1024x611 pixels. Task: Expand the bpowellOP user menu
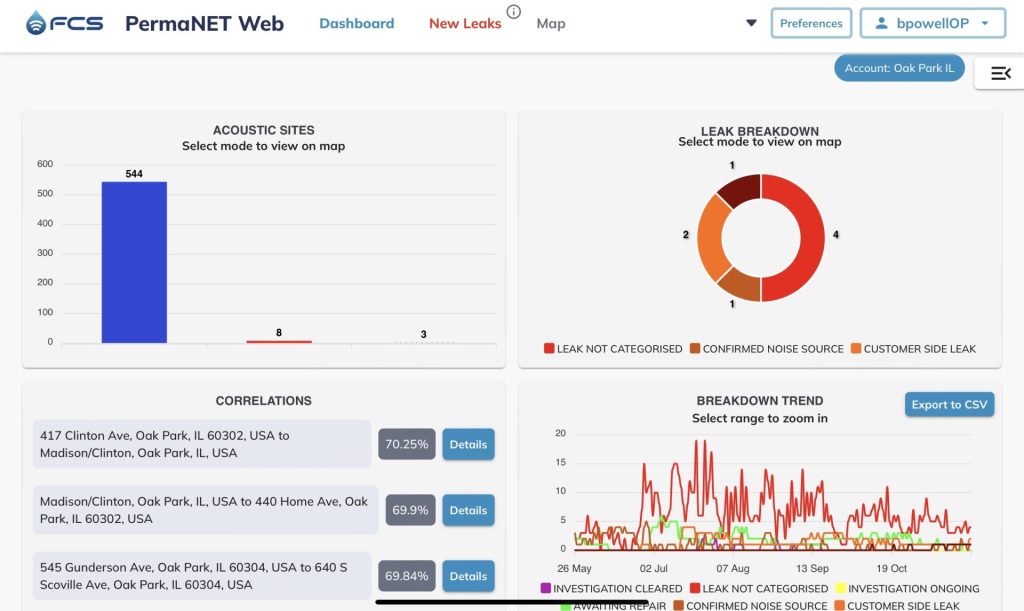[x=933, y=24]
